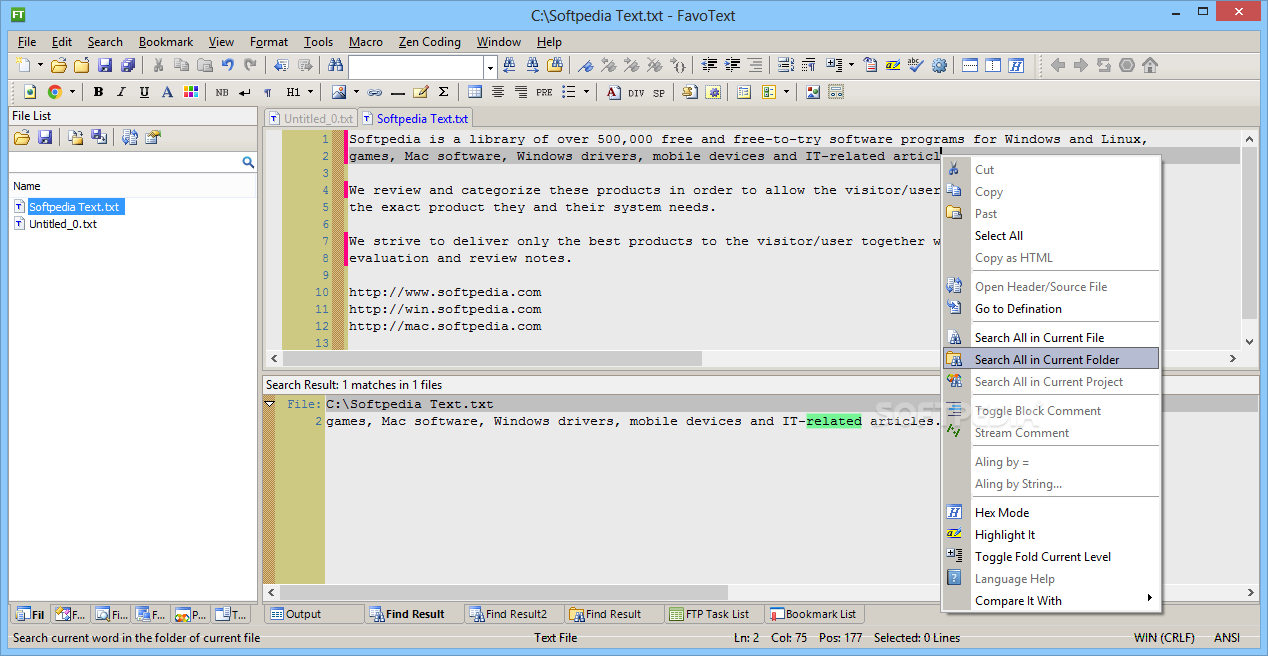Switch to the Softpedia Text.txt editor tab
1268x656 pixels.
(415, 118)
